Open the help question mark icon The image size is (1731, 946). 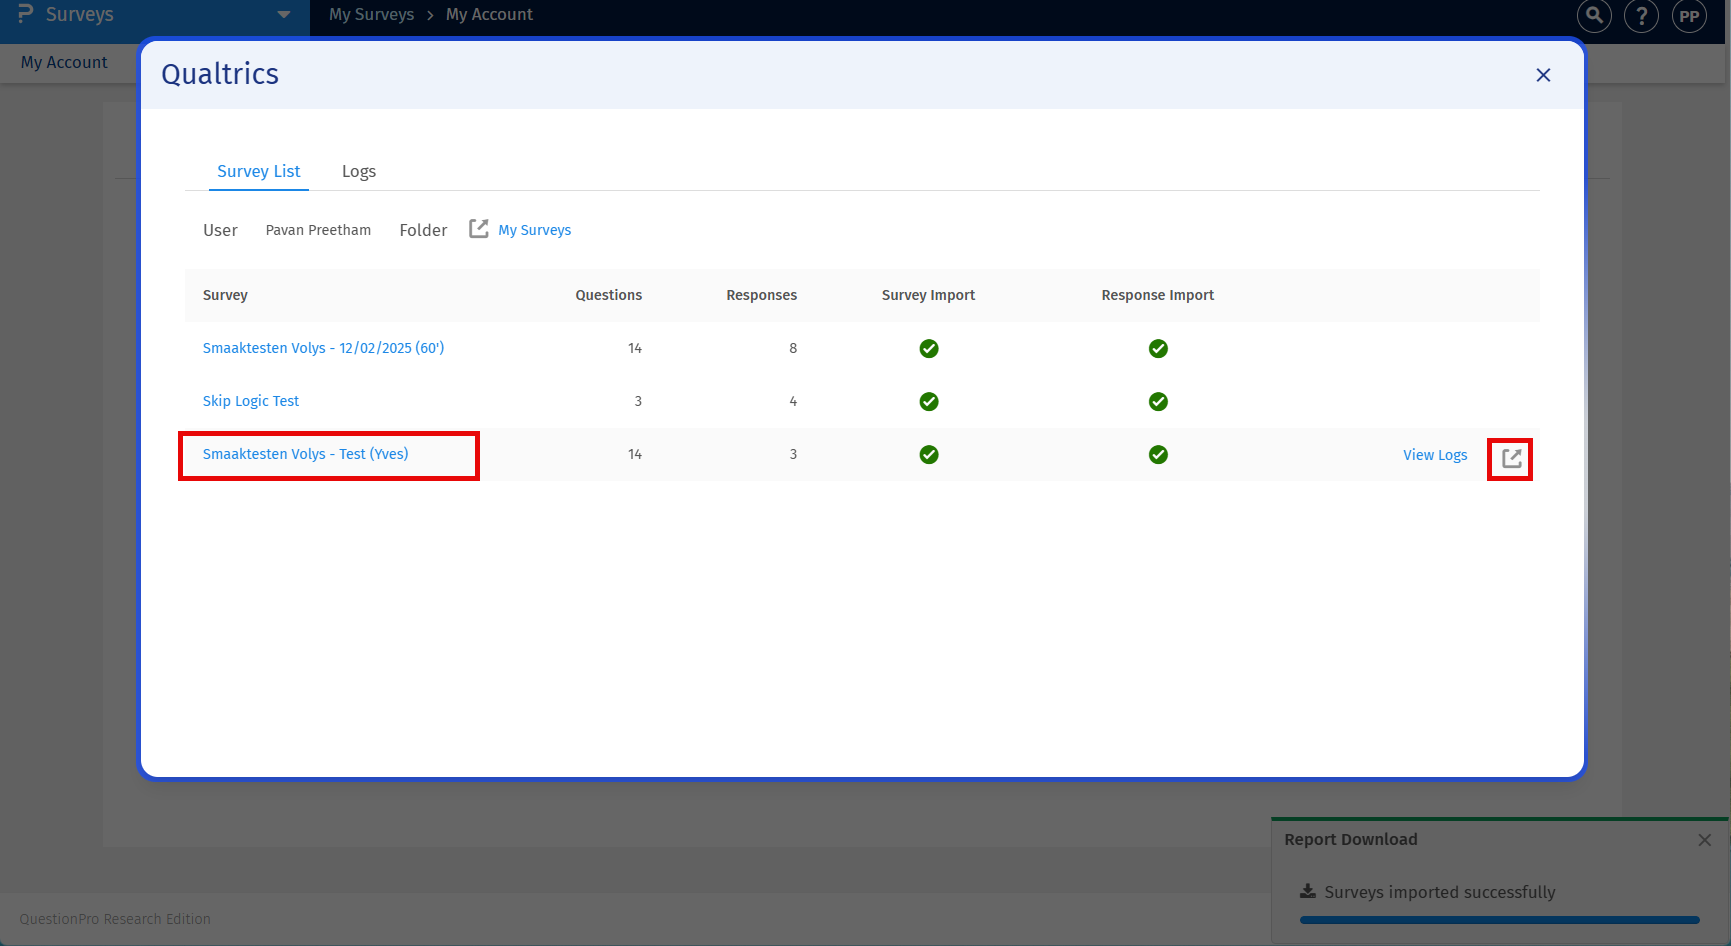point(1641,16)
